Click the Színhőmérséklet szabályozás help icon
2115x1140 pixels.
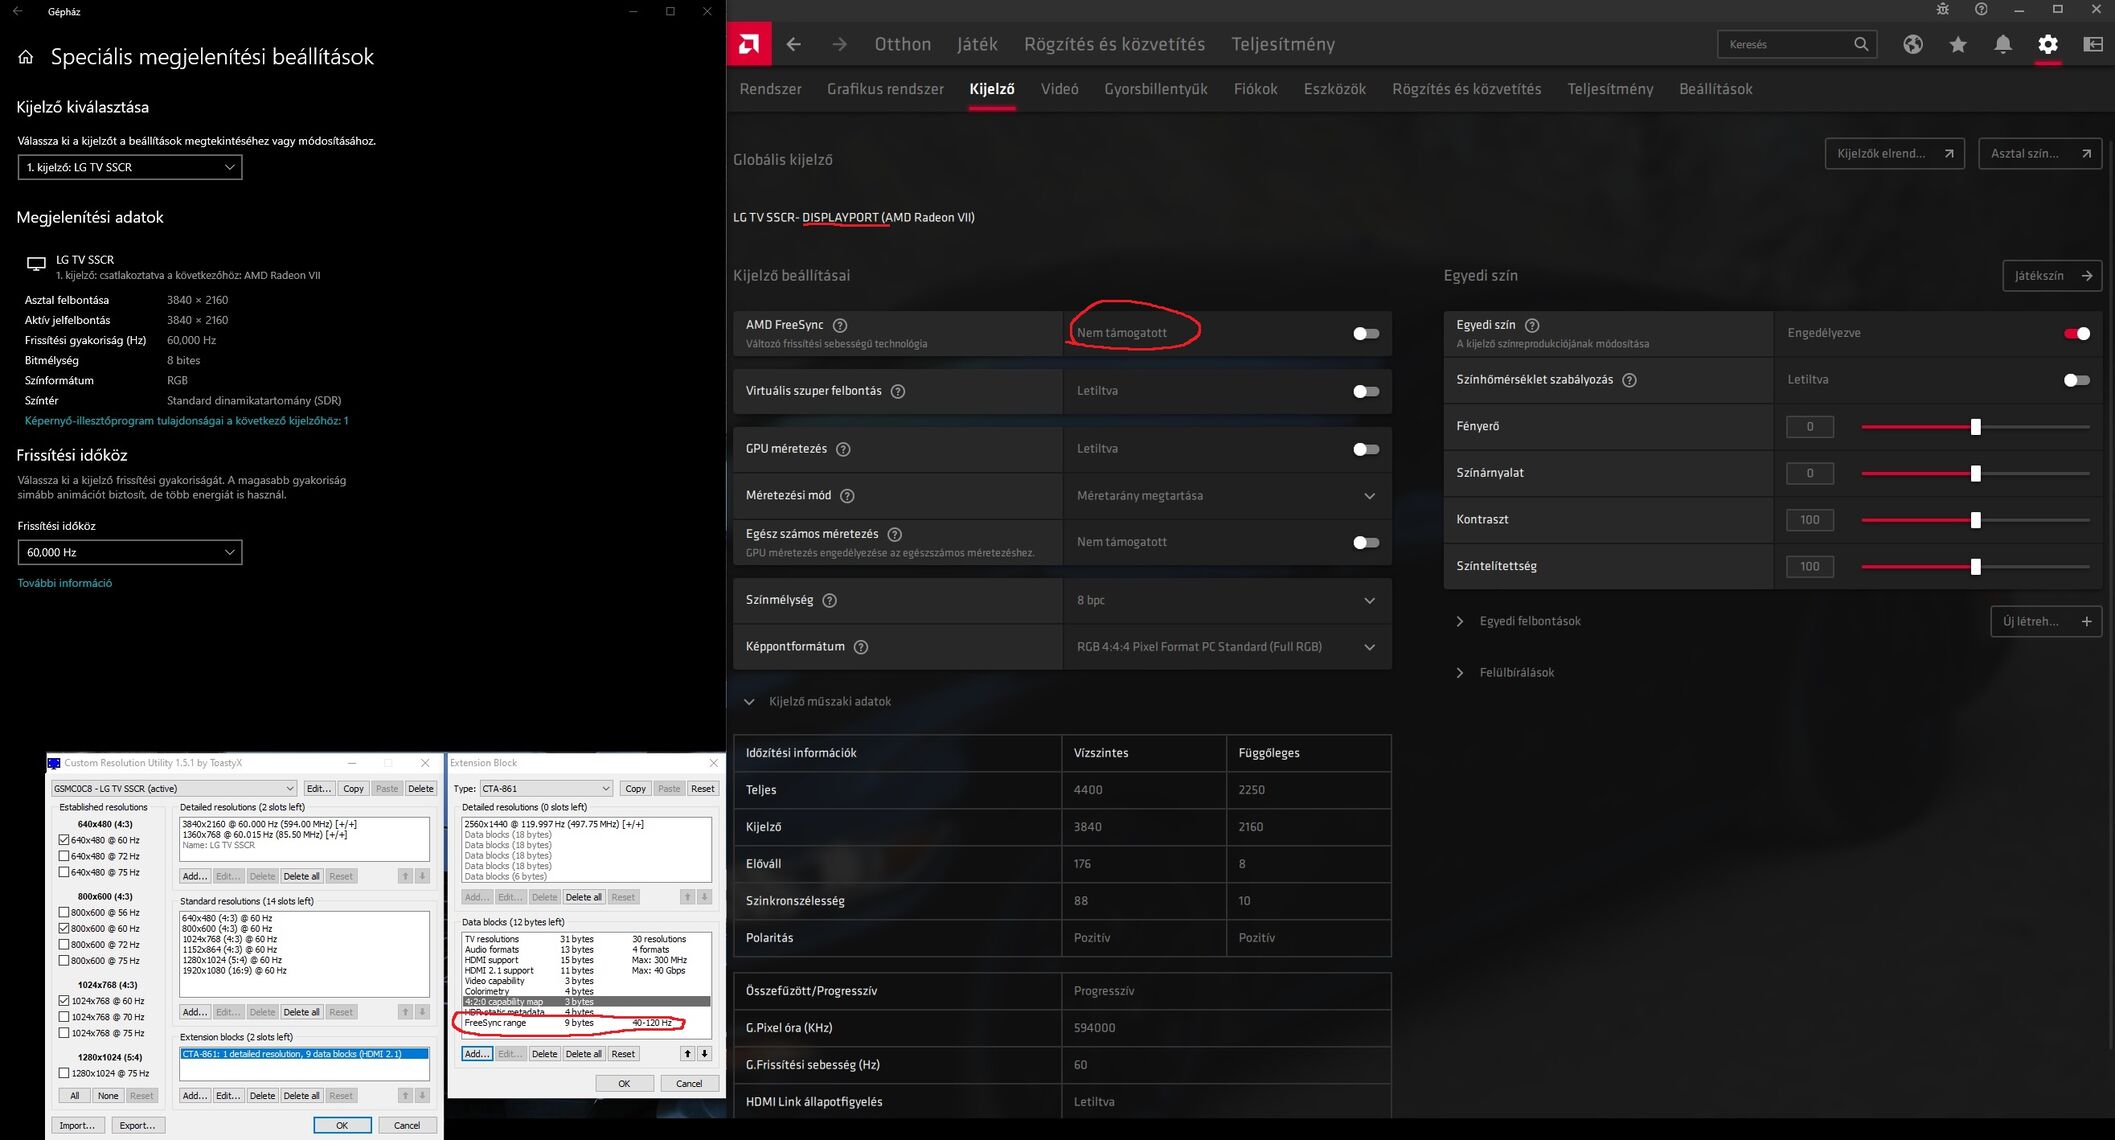pyautogui.click(x=1628, y=380)
